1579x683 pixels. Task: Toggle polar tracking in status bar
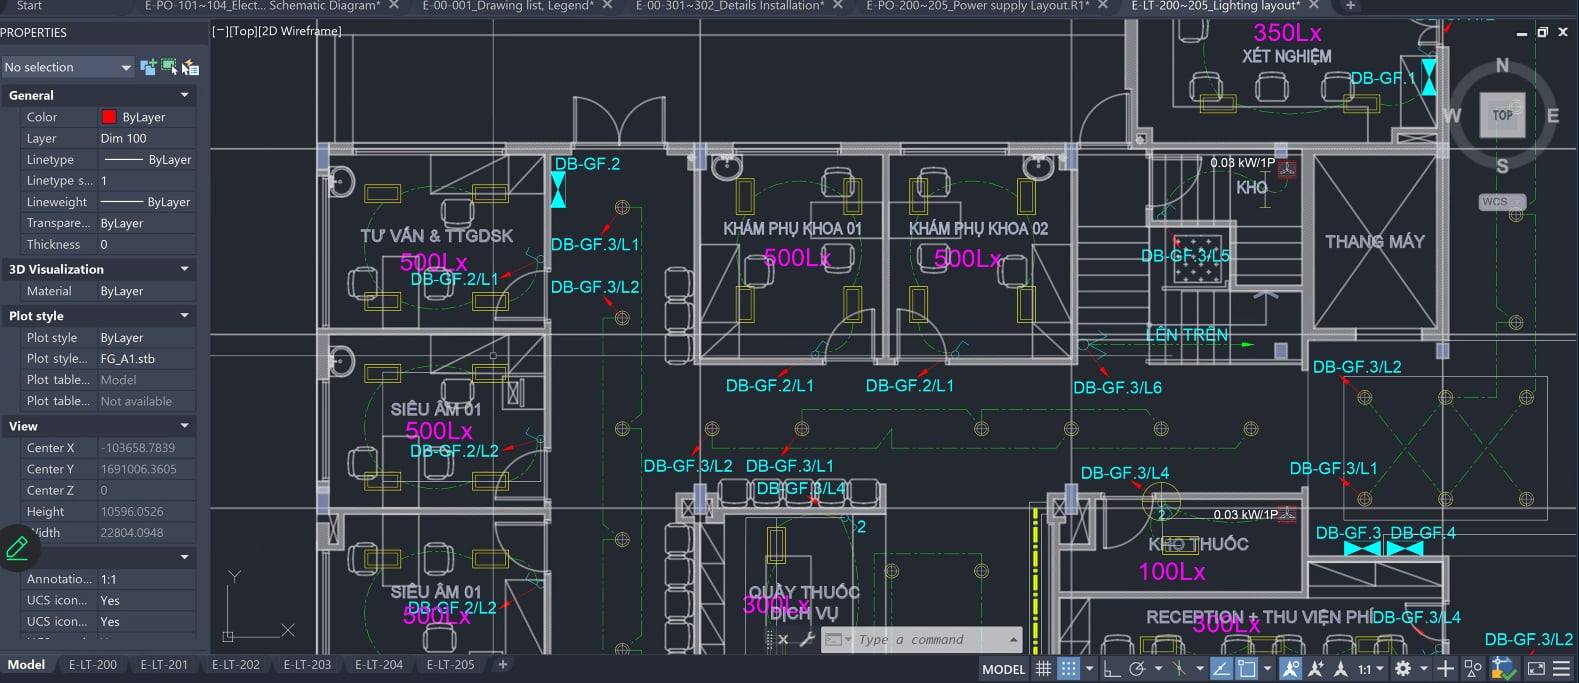coord(1137,669)
